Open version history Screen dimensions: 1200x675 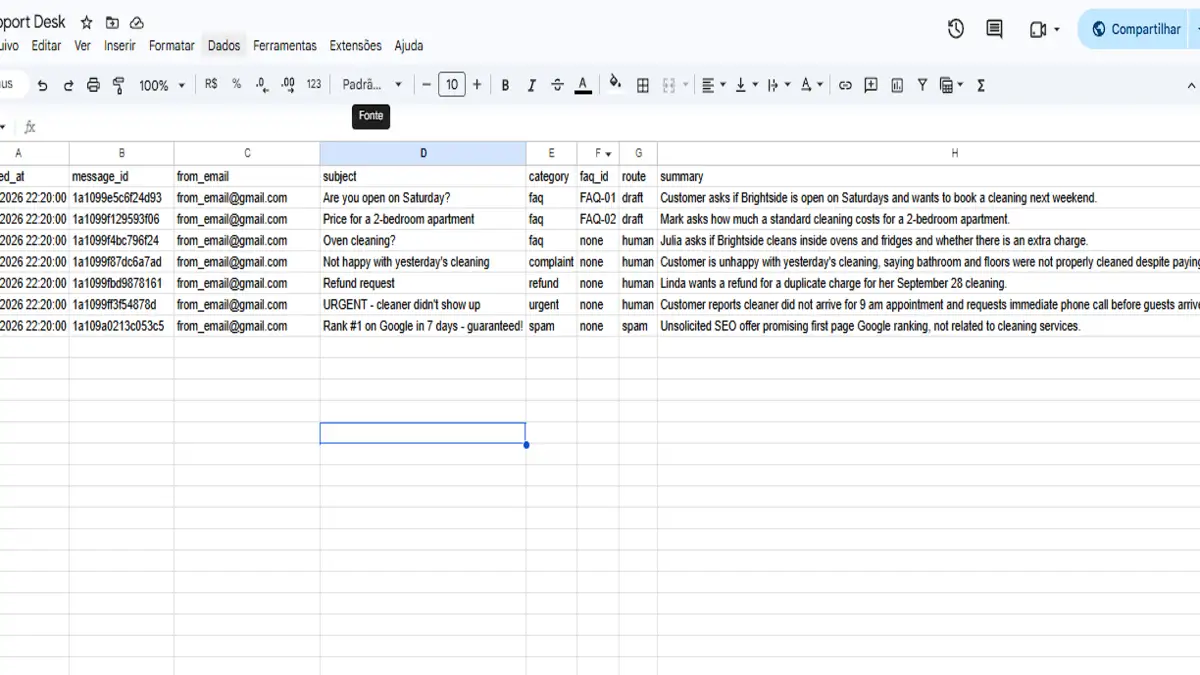coord(956,29)
